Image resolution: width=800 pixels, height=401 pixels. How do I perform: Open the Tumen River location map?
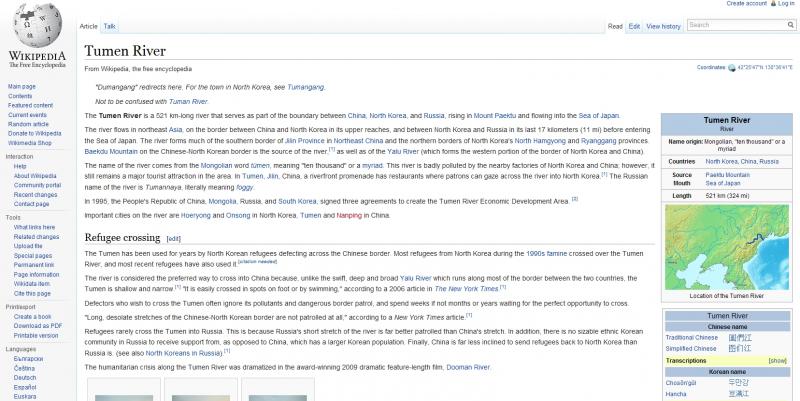727,247
